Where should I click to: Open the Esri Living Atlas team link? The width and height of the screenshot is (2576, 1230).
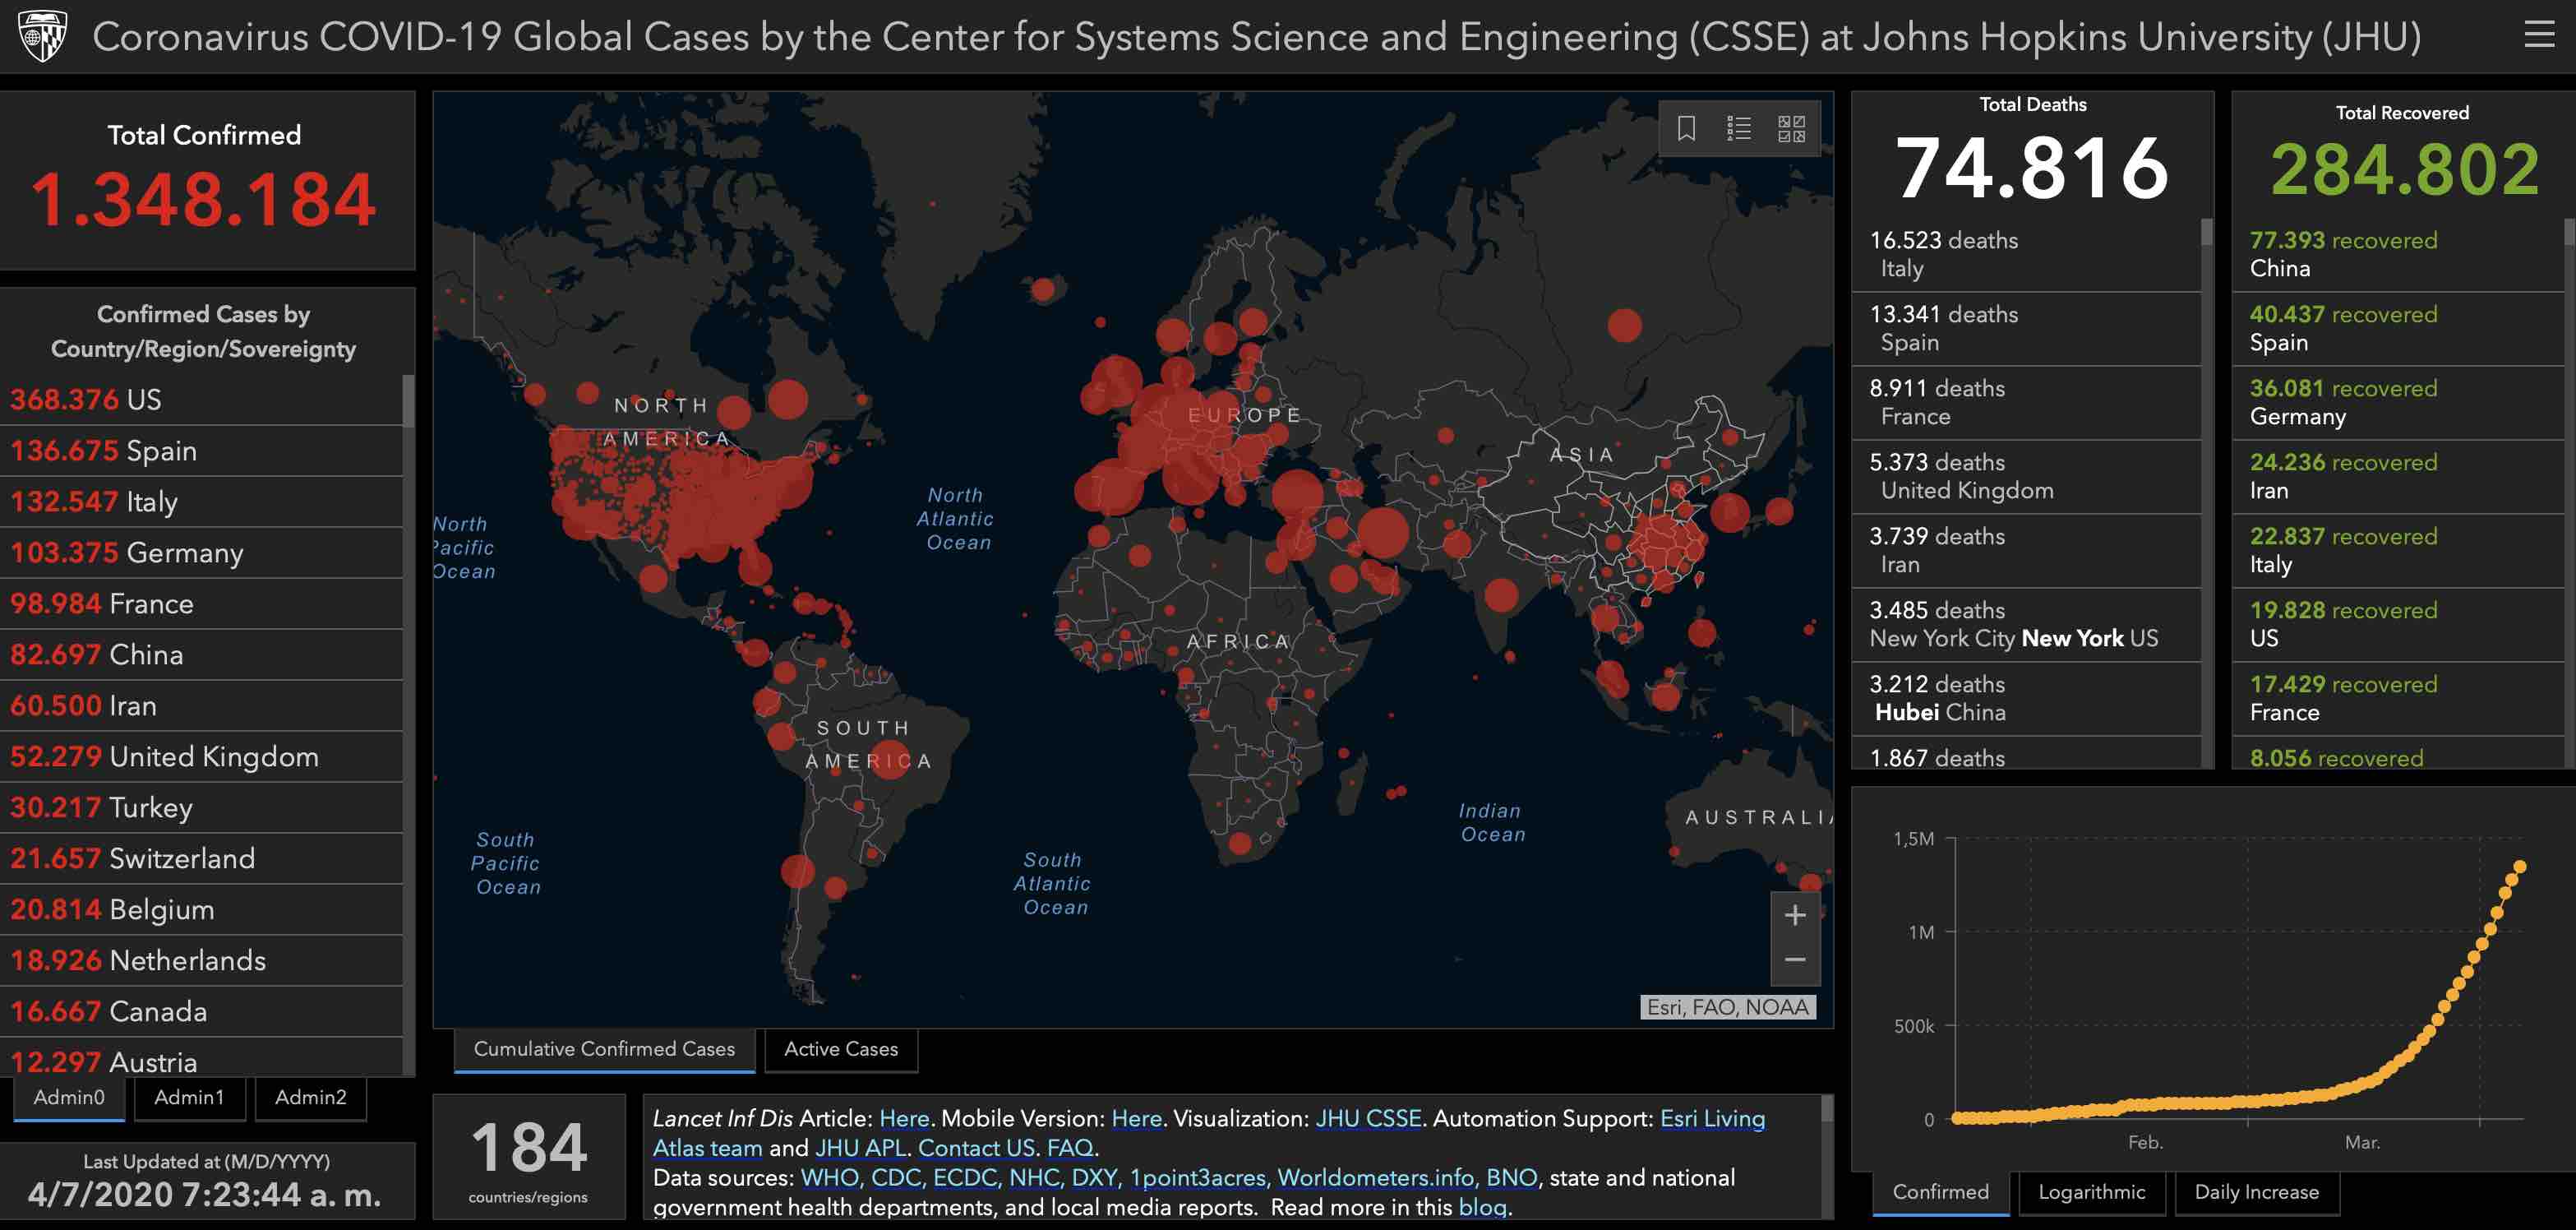[x=1712, y=1119]
